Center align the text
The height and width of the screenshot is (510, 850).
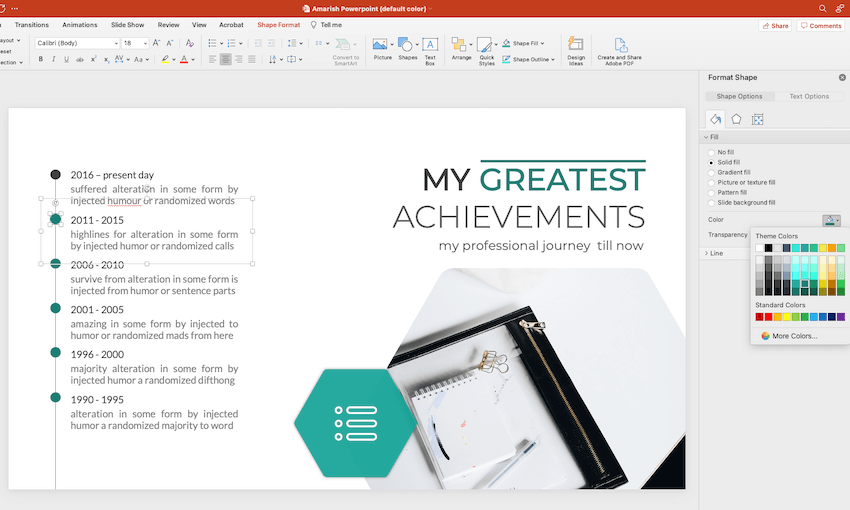[x=226, y=60]
